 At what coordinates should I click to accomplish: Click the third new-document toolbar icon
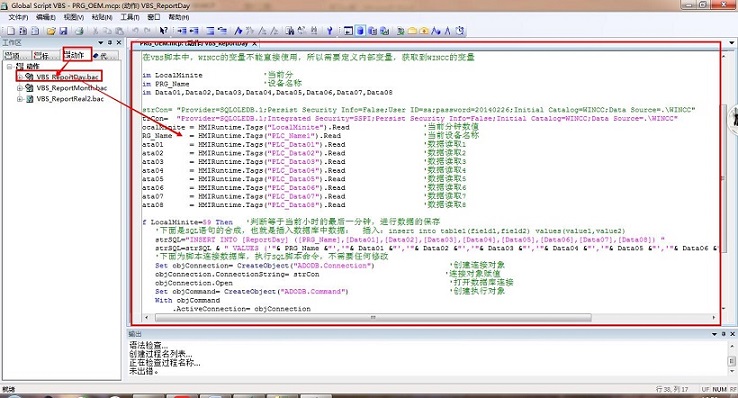pos(35,31)
